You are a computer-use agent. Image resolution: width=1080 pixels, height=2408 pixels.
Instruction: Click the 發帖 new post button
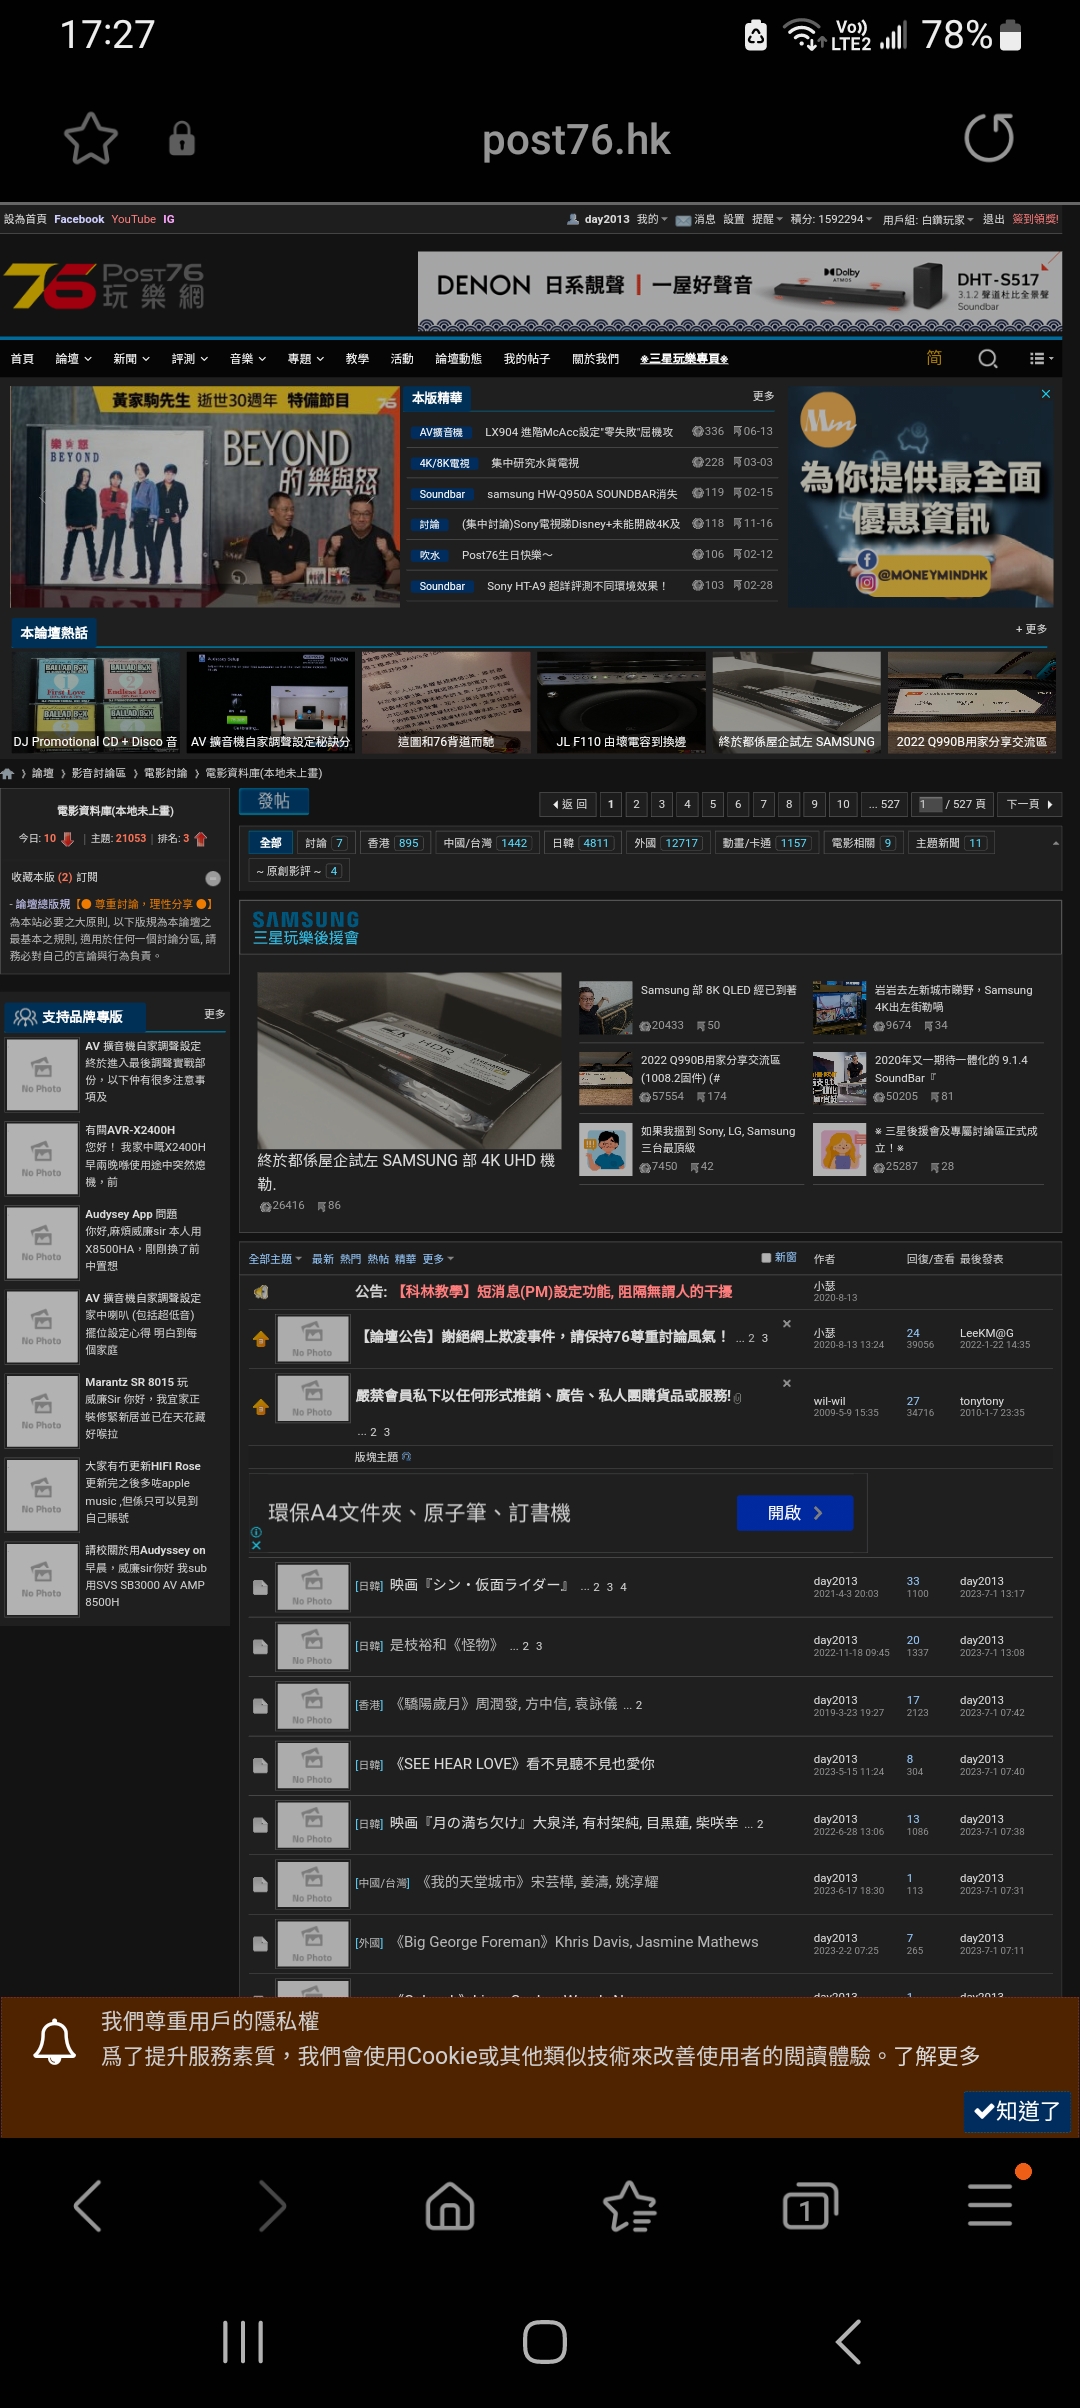[274, 801]
